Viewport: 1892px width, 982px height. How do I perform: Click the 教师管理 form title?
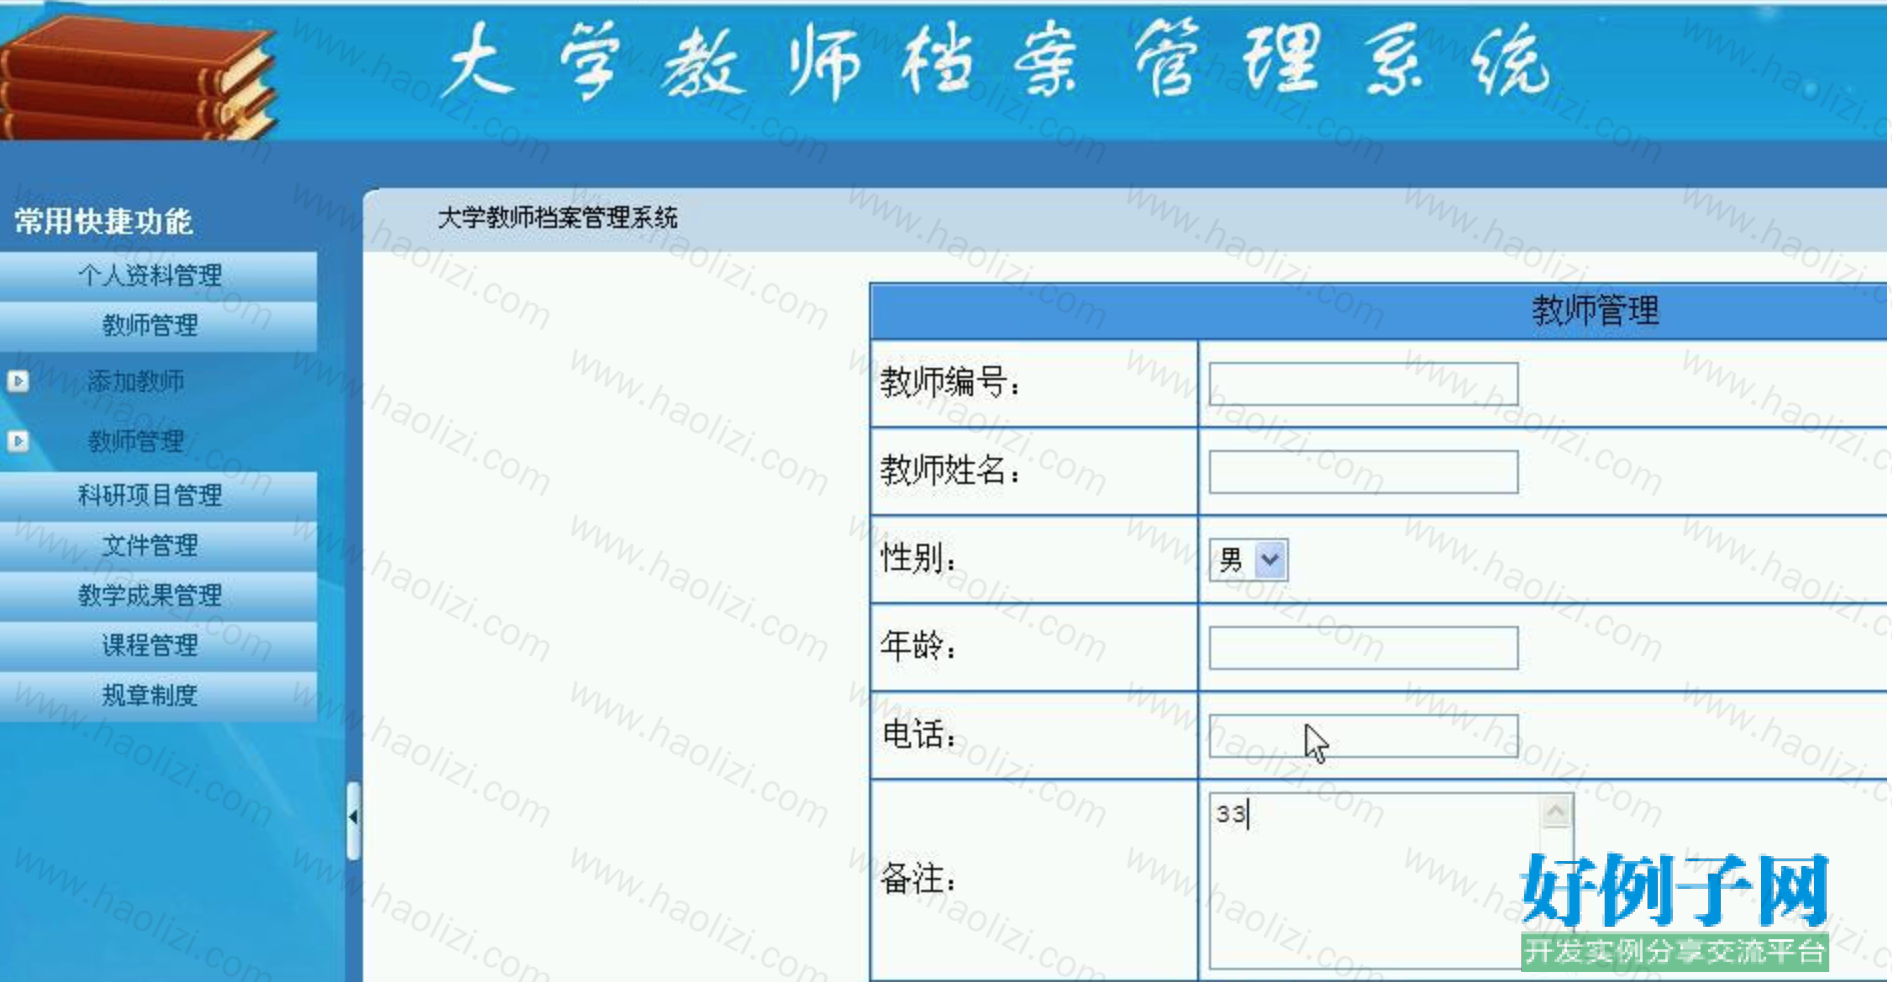pos(1595,311)
